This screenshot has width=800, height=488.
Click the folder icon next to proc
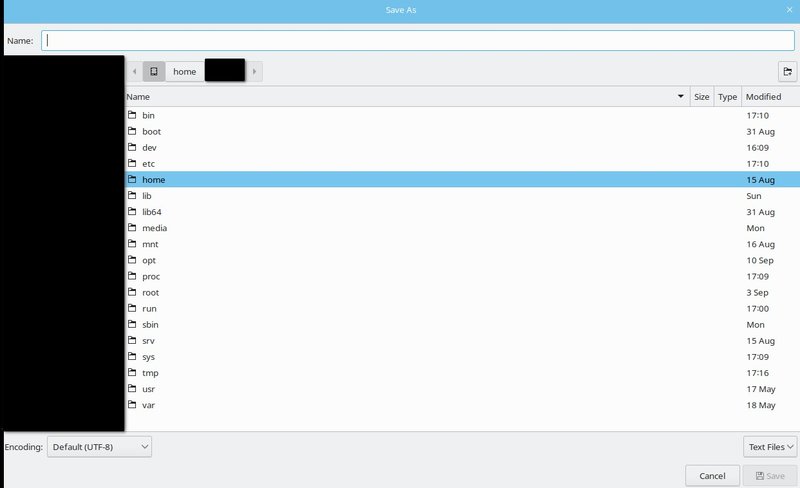point(132,276)
